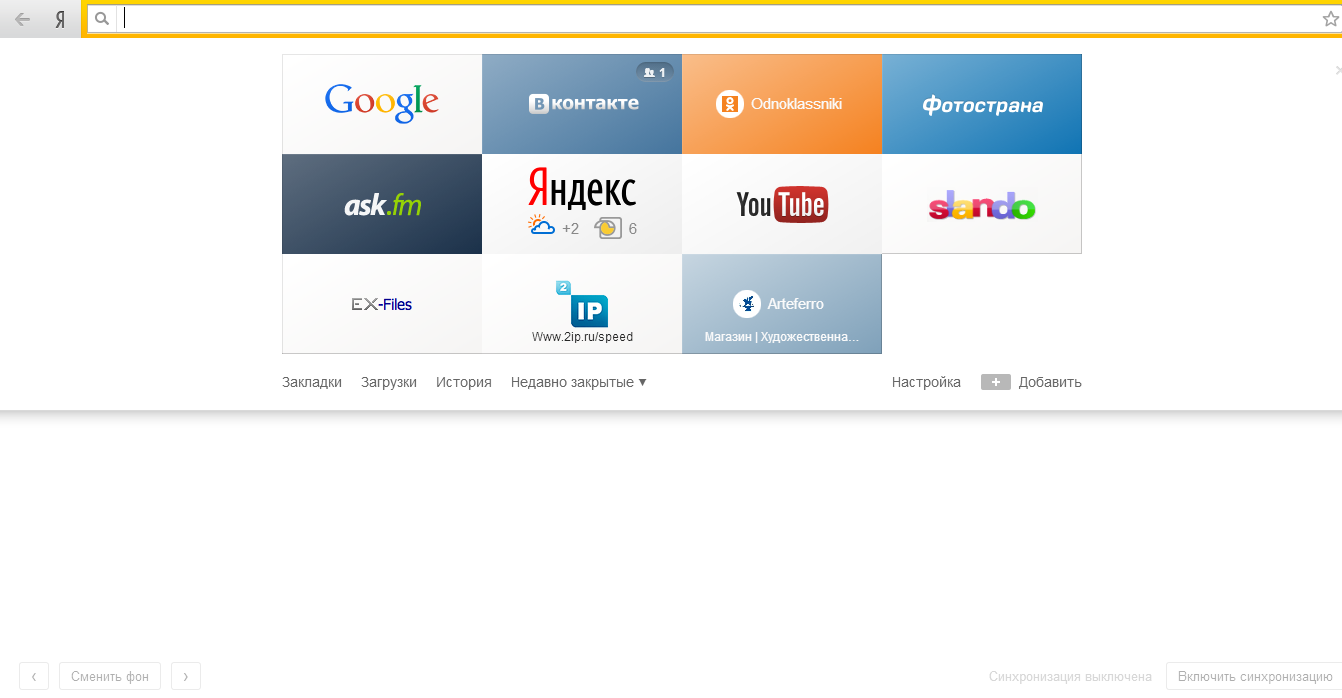The height and width of the screenshot is (698, 1342).
Task: Open the Яндекс tile logo
Action: (x=582, y=188)
